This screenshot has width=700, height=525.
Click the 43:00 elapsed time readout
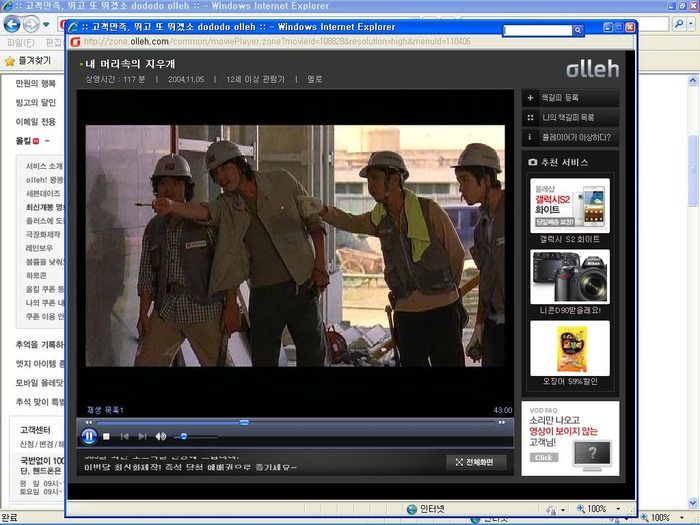pos(503,410)
